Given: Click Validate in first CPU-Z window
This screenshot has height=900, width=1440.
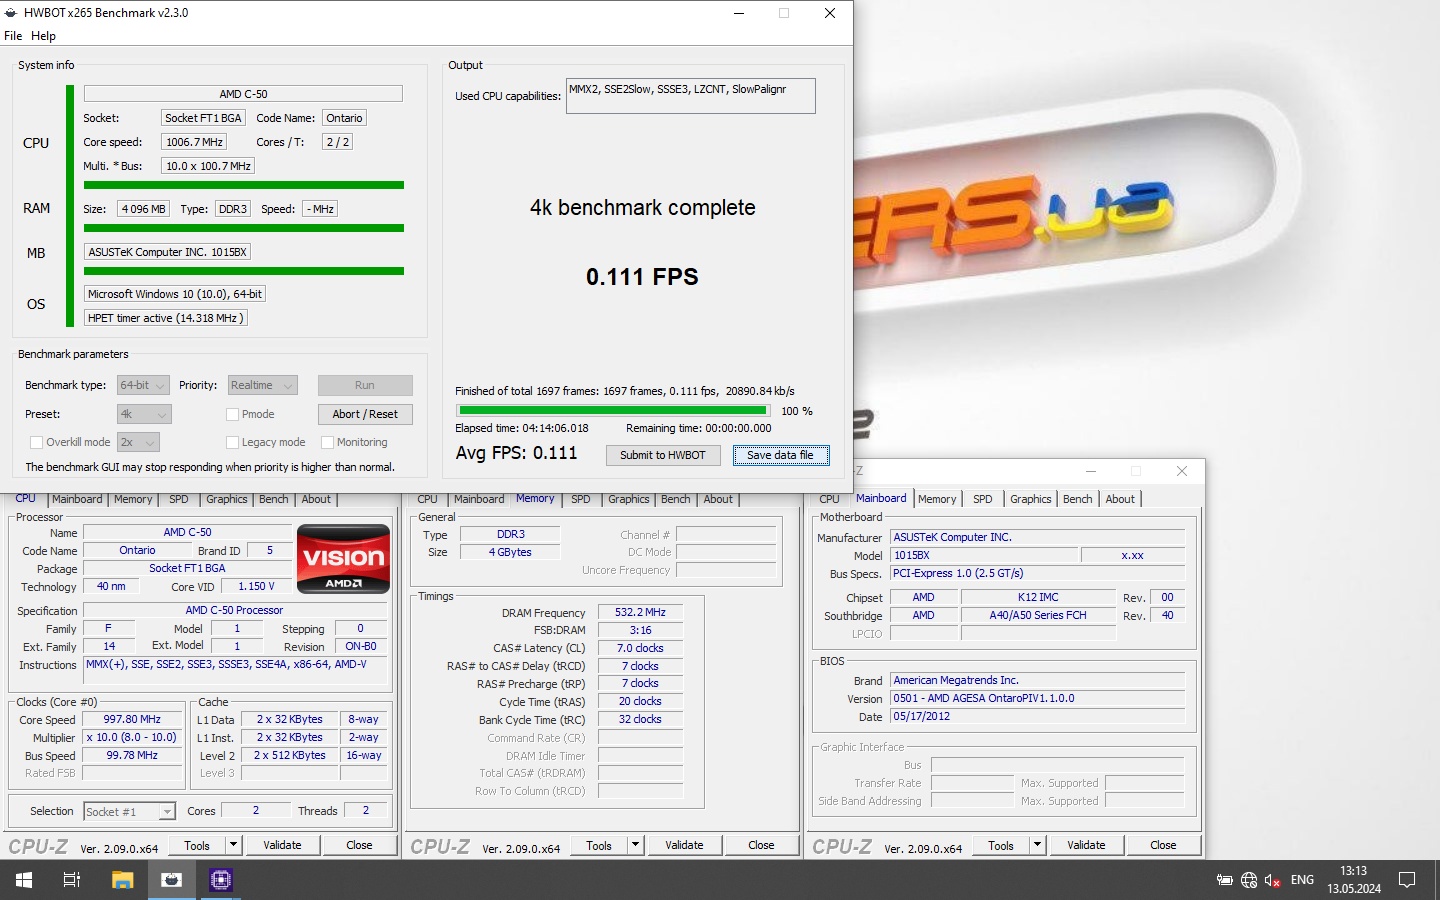Looking at the screenshot, I should [282, 845].
